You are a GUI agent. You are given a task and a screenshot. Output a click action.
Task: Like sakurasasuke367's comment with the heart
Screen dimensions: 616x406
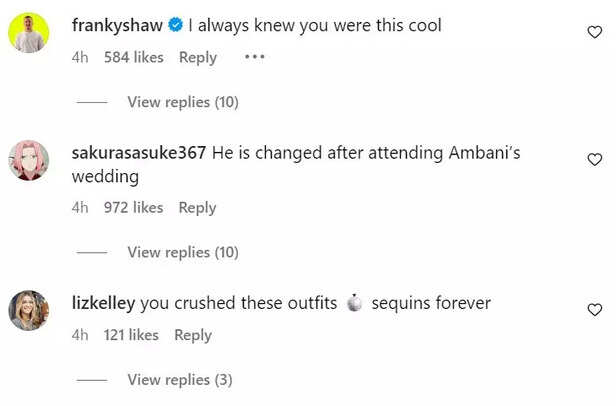click(594, 160)
